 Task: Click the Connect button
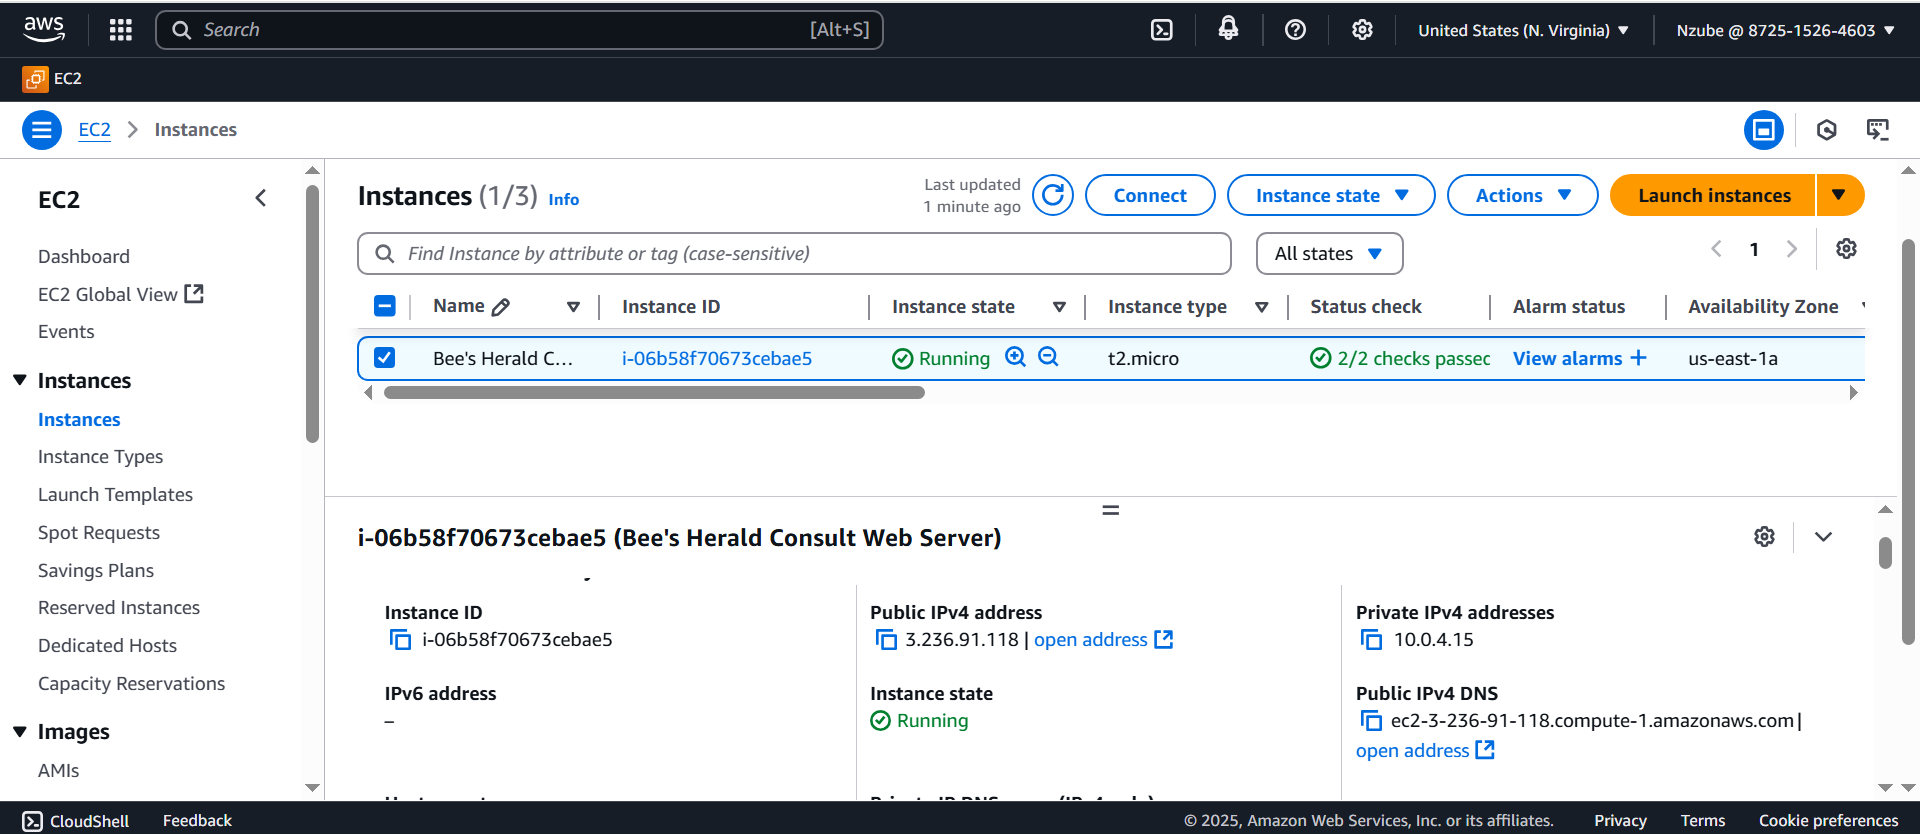click(1150, 195)
